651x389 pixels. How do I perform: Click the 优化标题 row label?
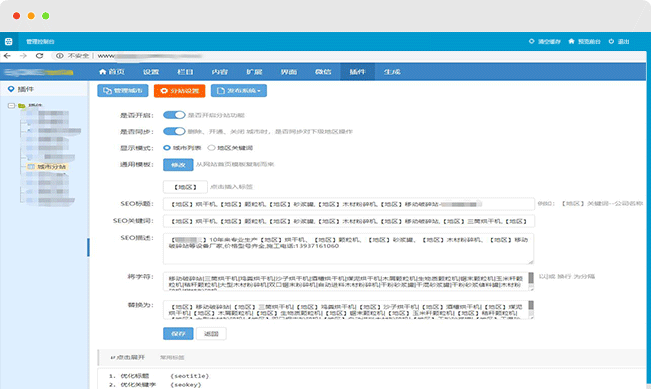(x=135, y=376)
